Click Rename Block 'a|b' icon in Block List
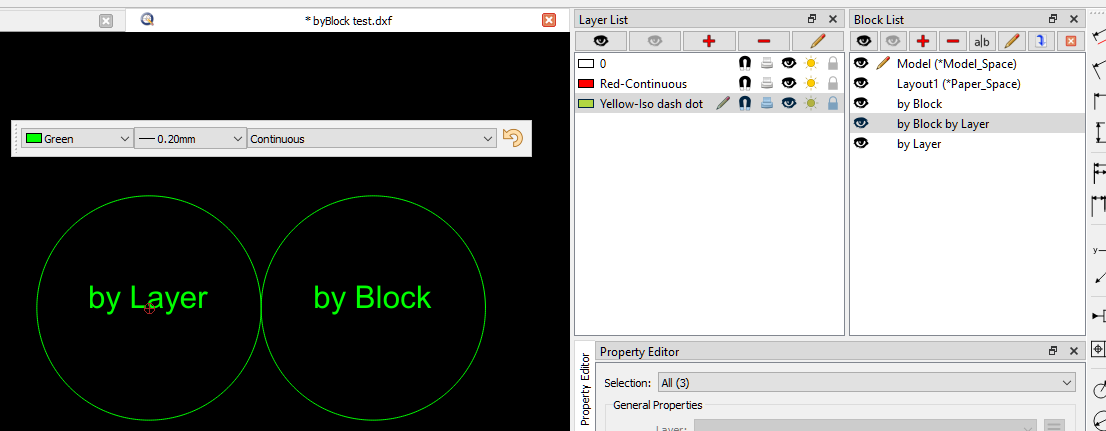The image size is (1106, 431). point(982,41)
